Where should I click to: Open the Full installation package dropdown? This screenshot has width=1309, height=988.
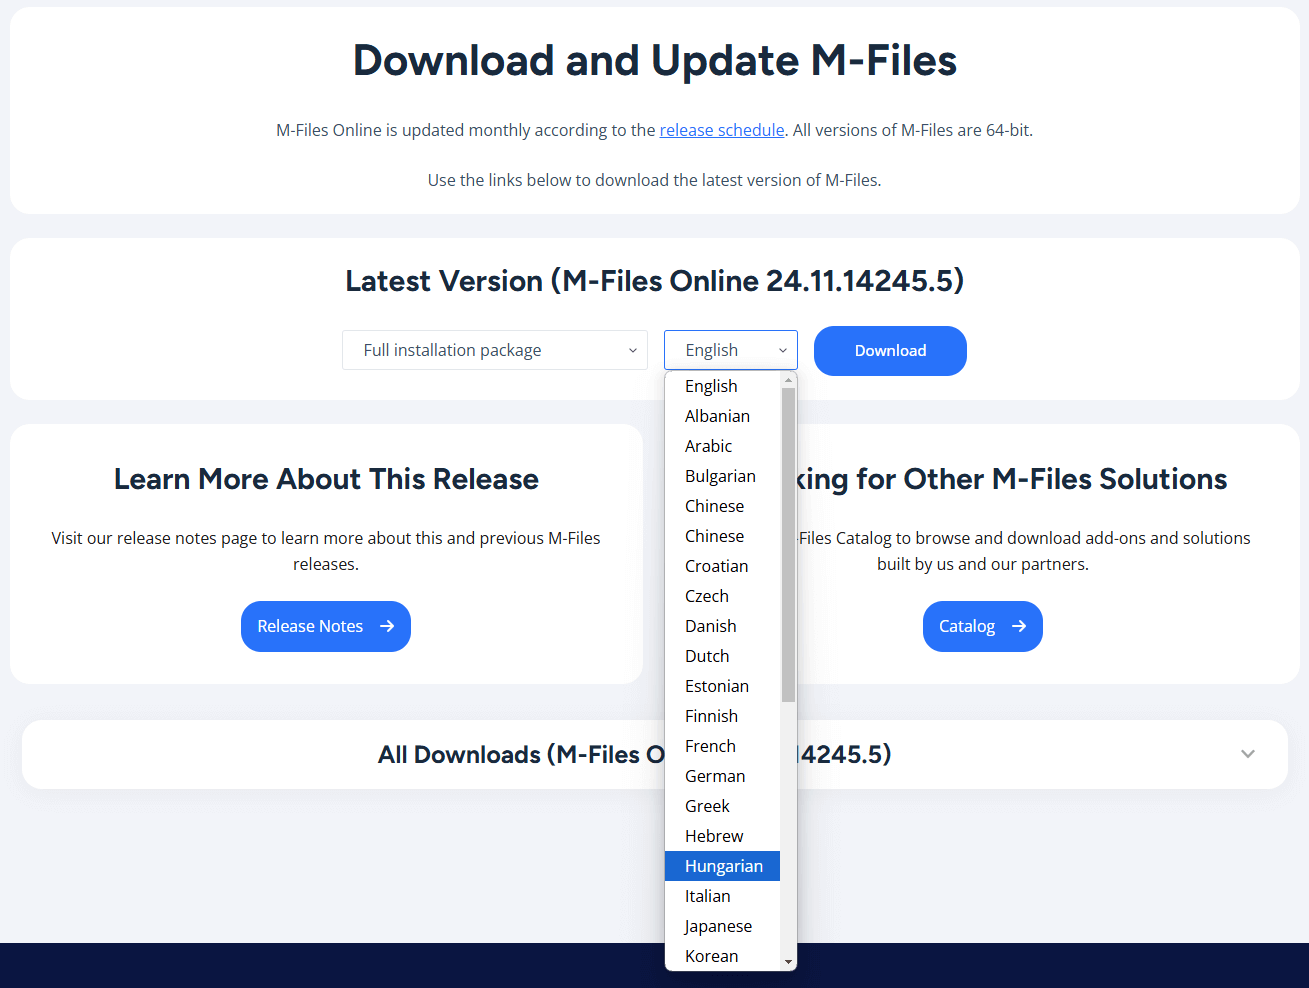tap(495, 350)
